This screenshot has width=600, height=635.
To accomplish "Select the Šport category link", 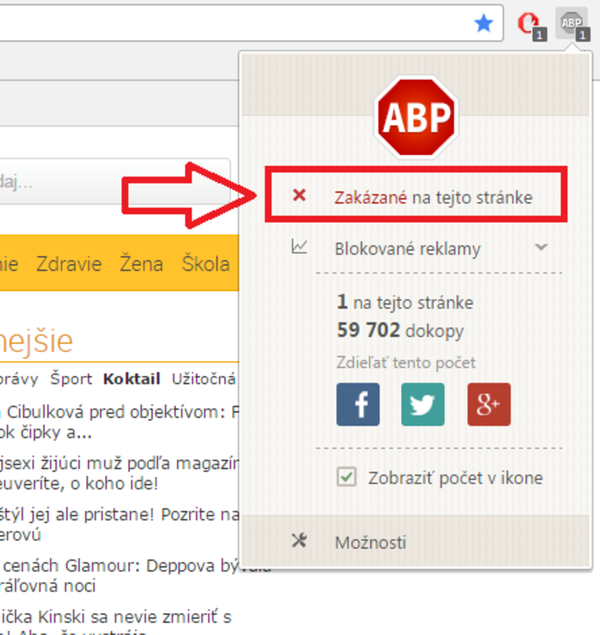I will coord(71,379).
